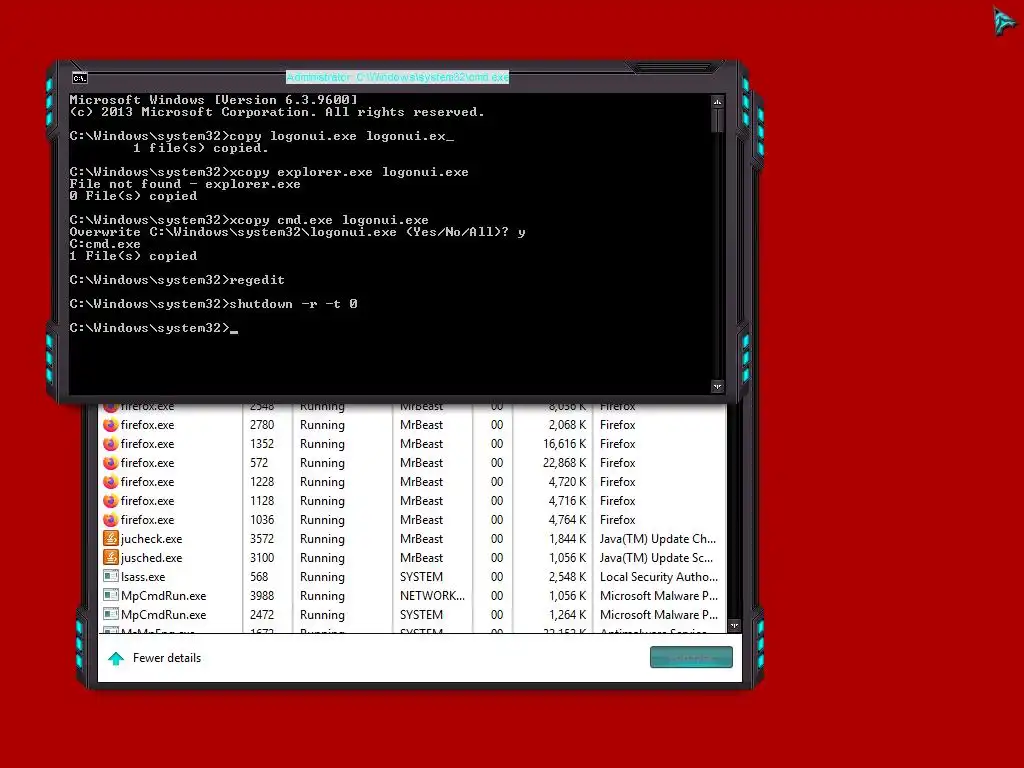
Task: Click PID value 3100
Action: (262, 558)
